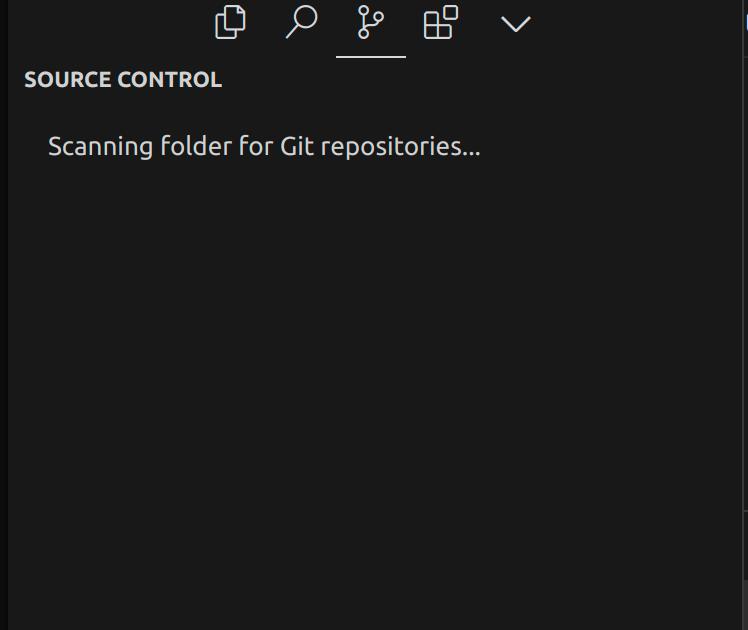
Task: Click the four-squares Extensions icon
Action: click(x=441, y=23)
